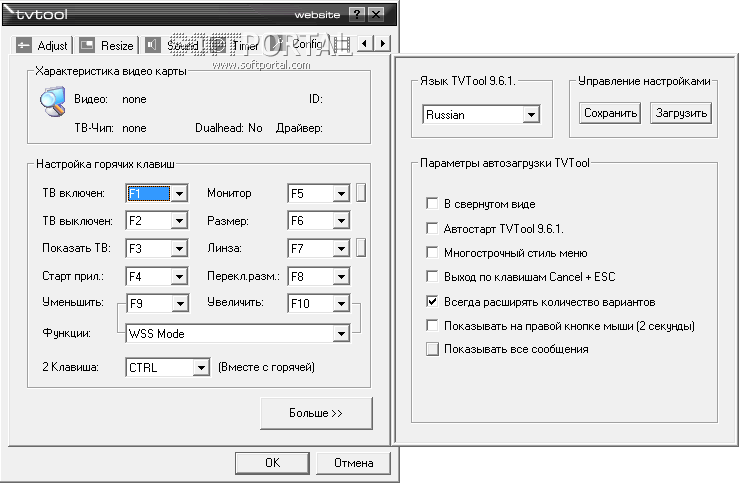The image size is (741, 483).
Task: Expand the Перекл.разм. hotkey dropdown (F8)
Action: coord(341,276)
